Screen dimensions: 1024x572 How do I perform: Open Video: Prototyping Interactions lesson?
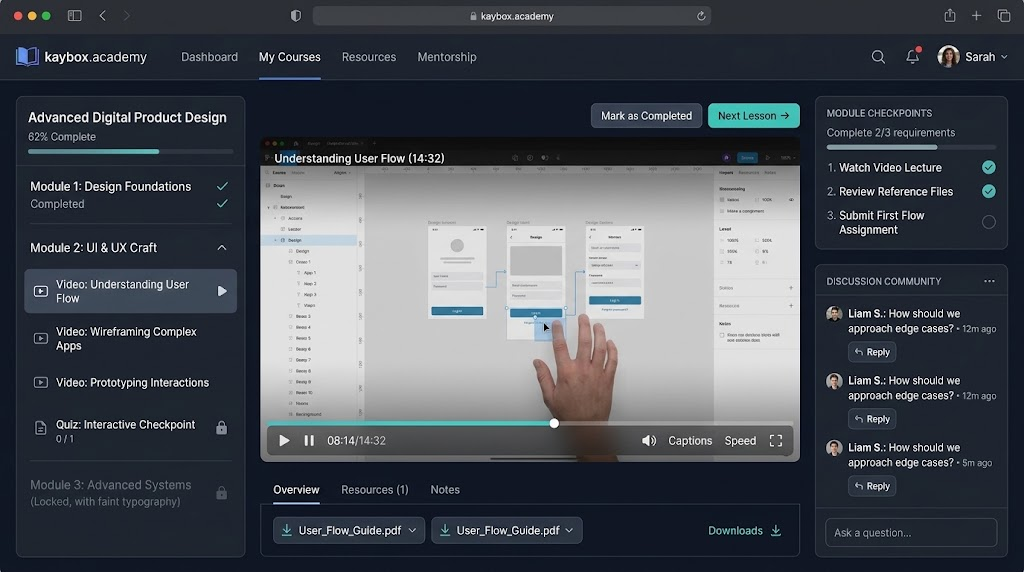click(130, 383)
